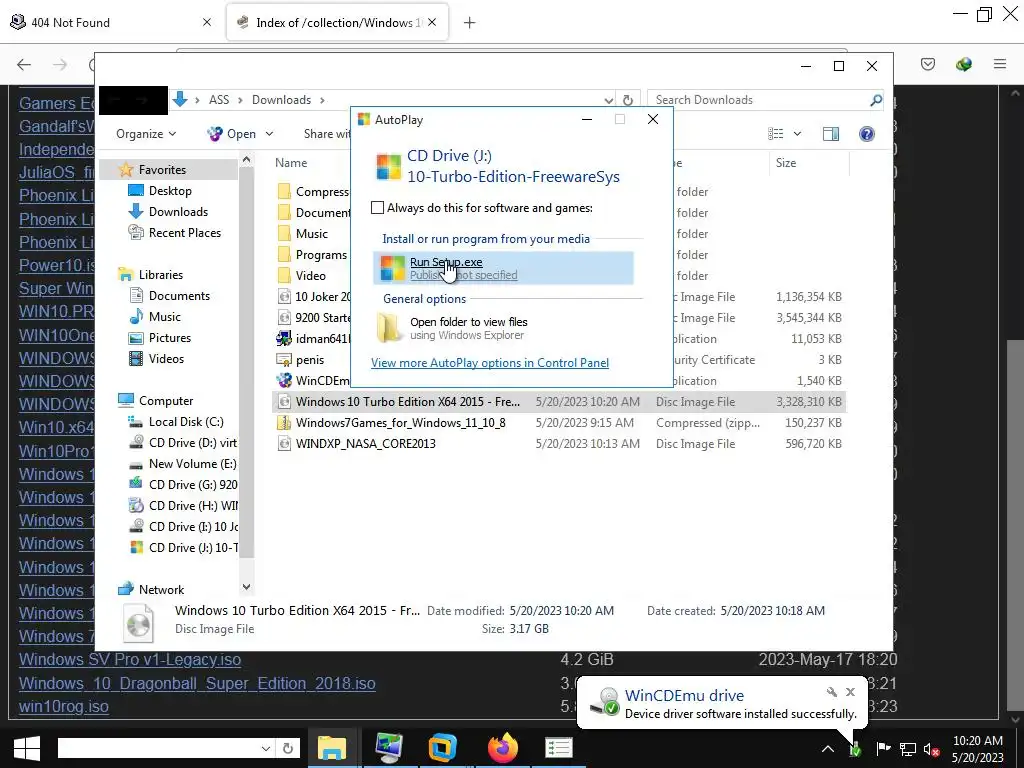Refresh the Downloads folder view
Image resolution: width=1024 pixels, height=768 pixels.
click(628, 100)
